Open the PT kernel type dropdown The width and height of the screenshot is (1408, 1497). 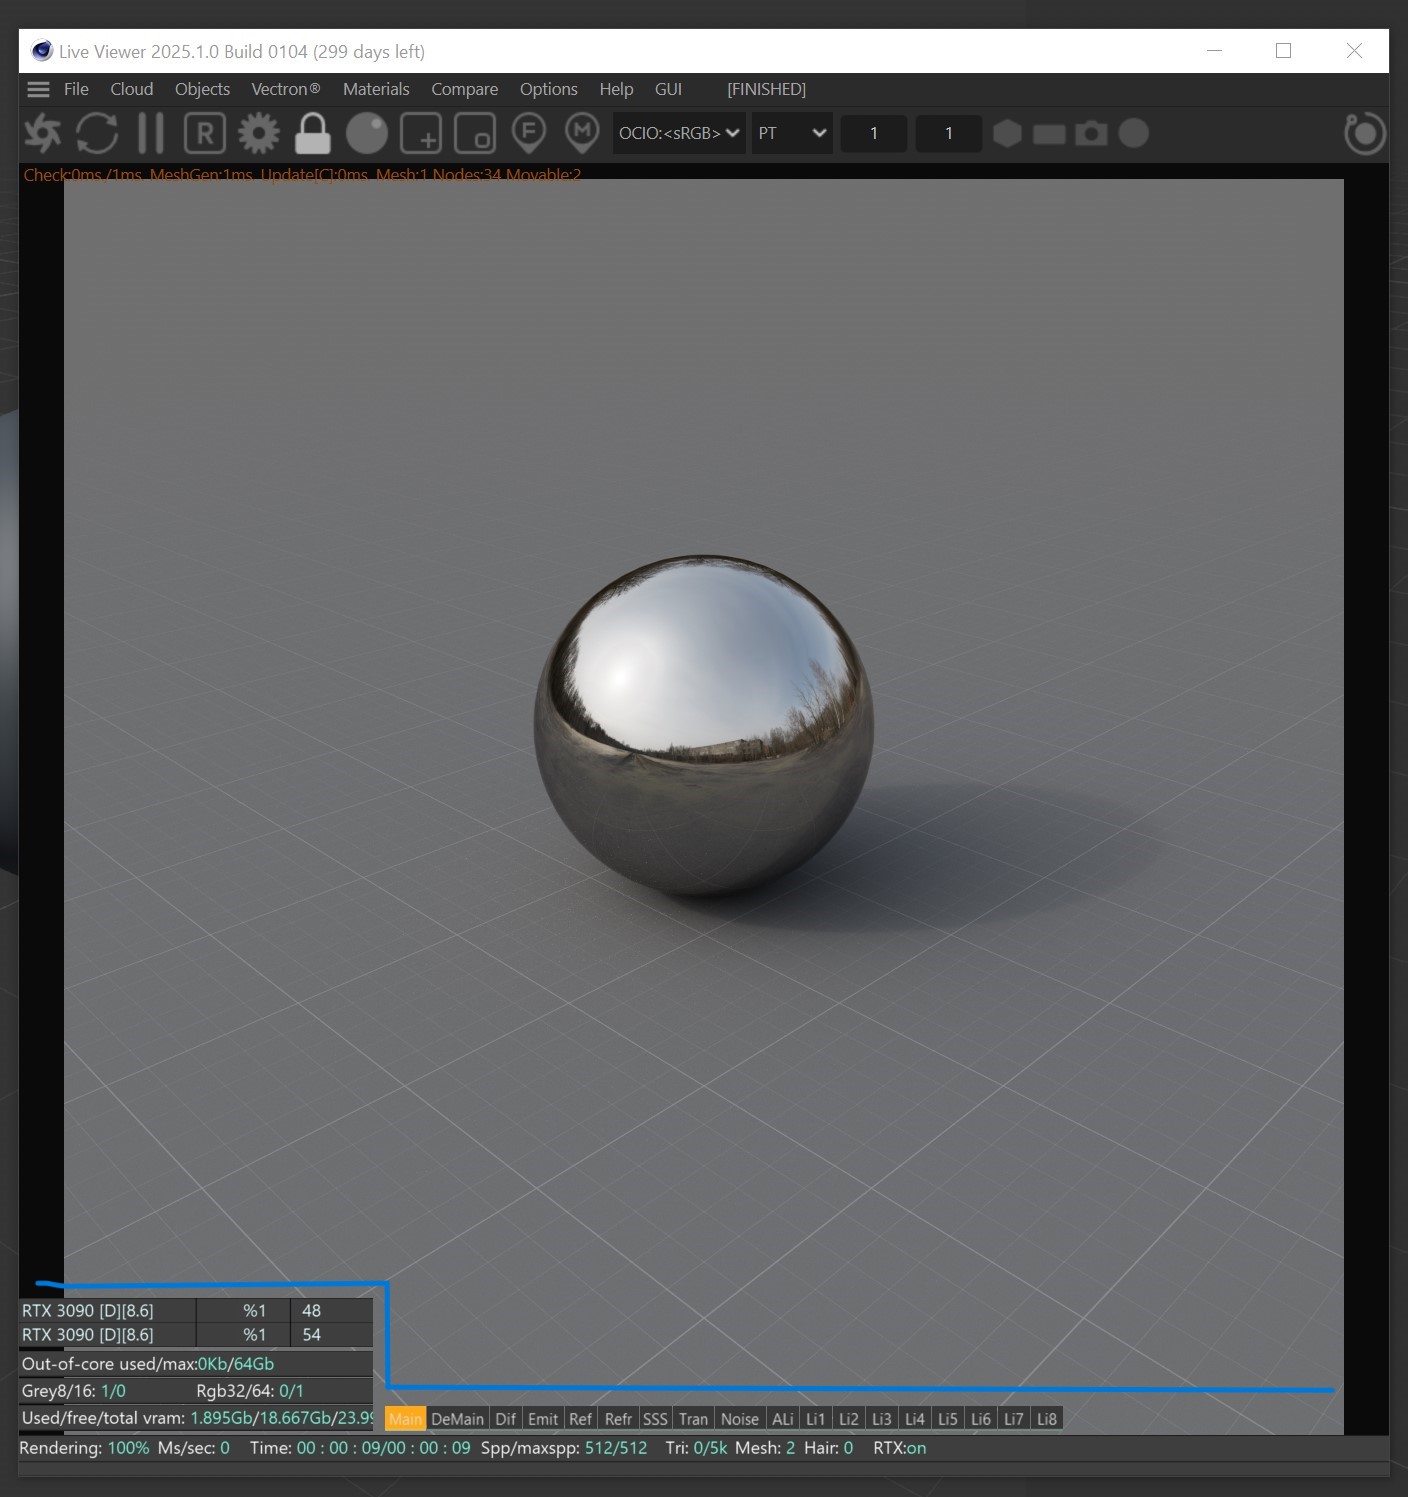point(792,133)
